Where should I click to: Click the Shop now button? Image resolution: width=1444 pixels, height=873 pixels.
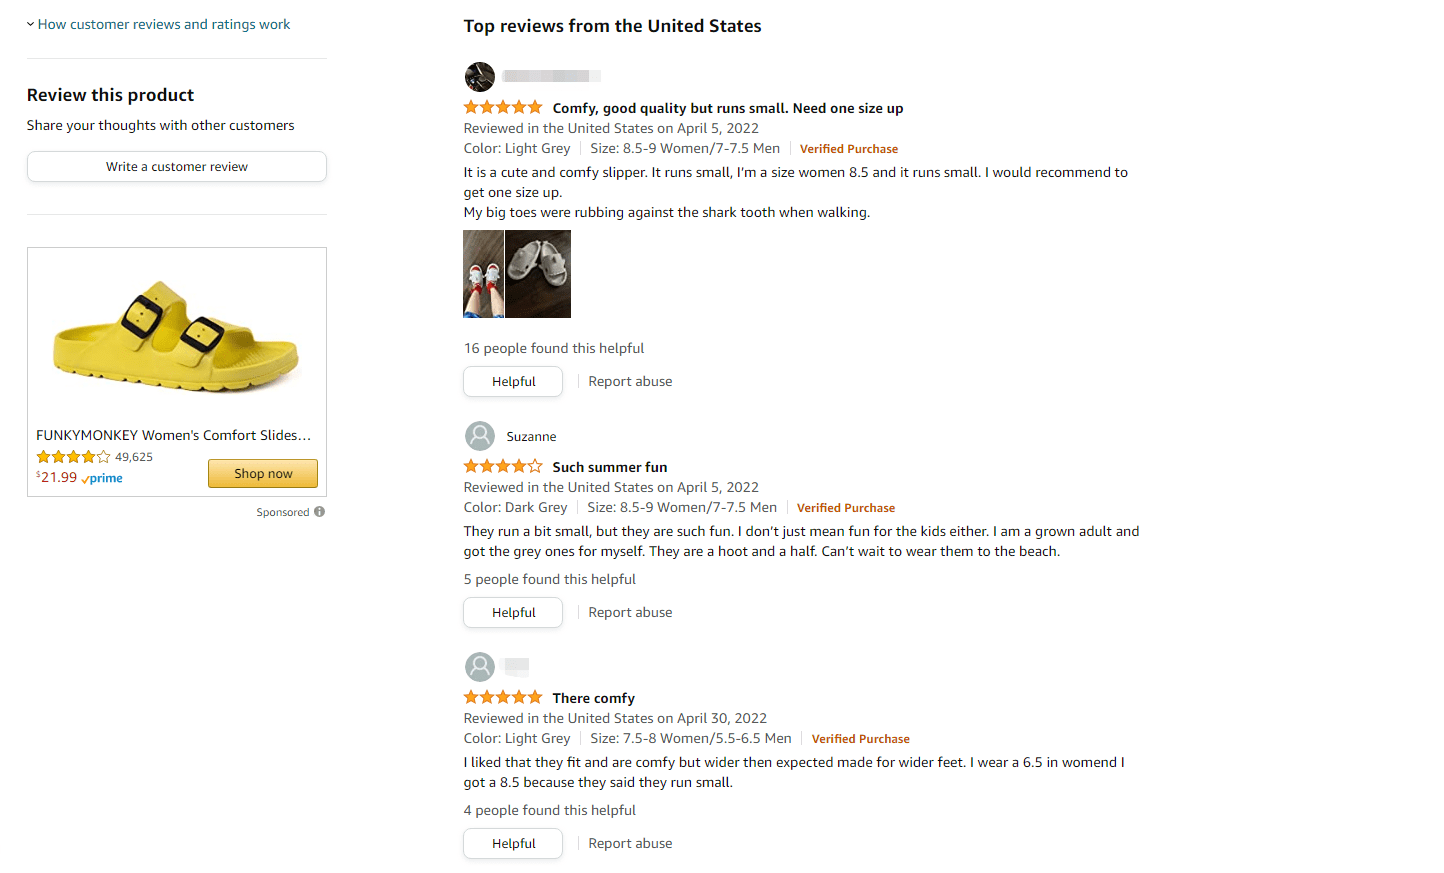coord(263,474)
